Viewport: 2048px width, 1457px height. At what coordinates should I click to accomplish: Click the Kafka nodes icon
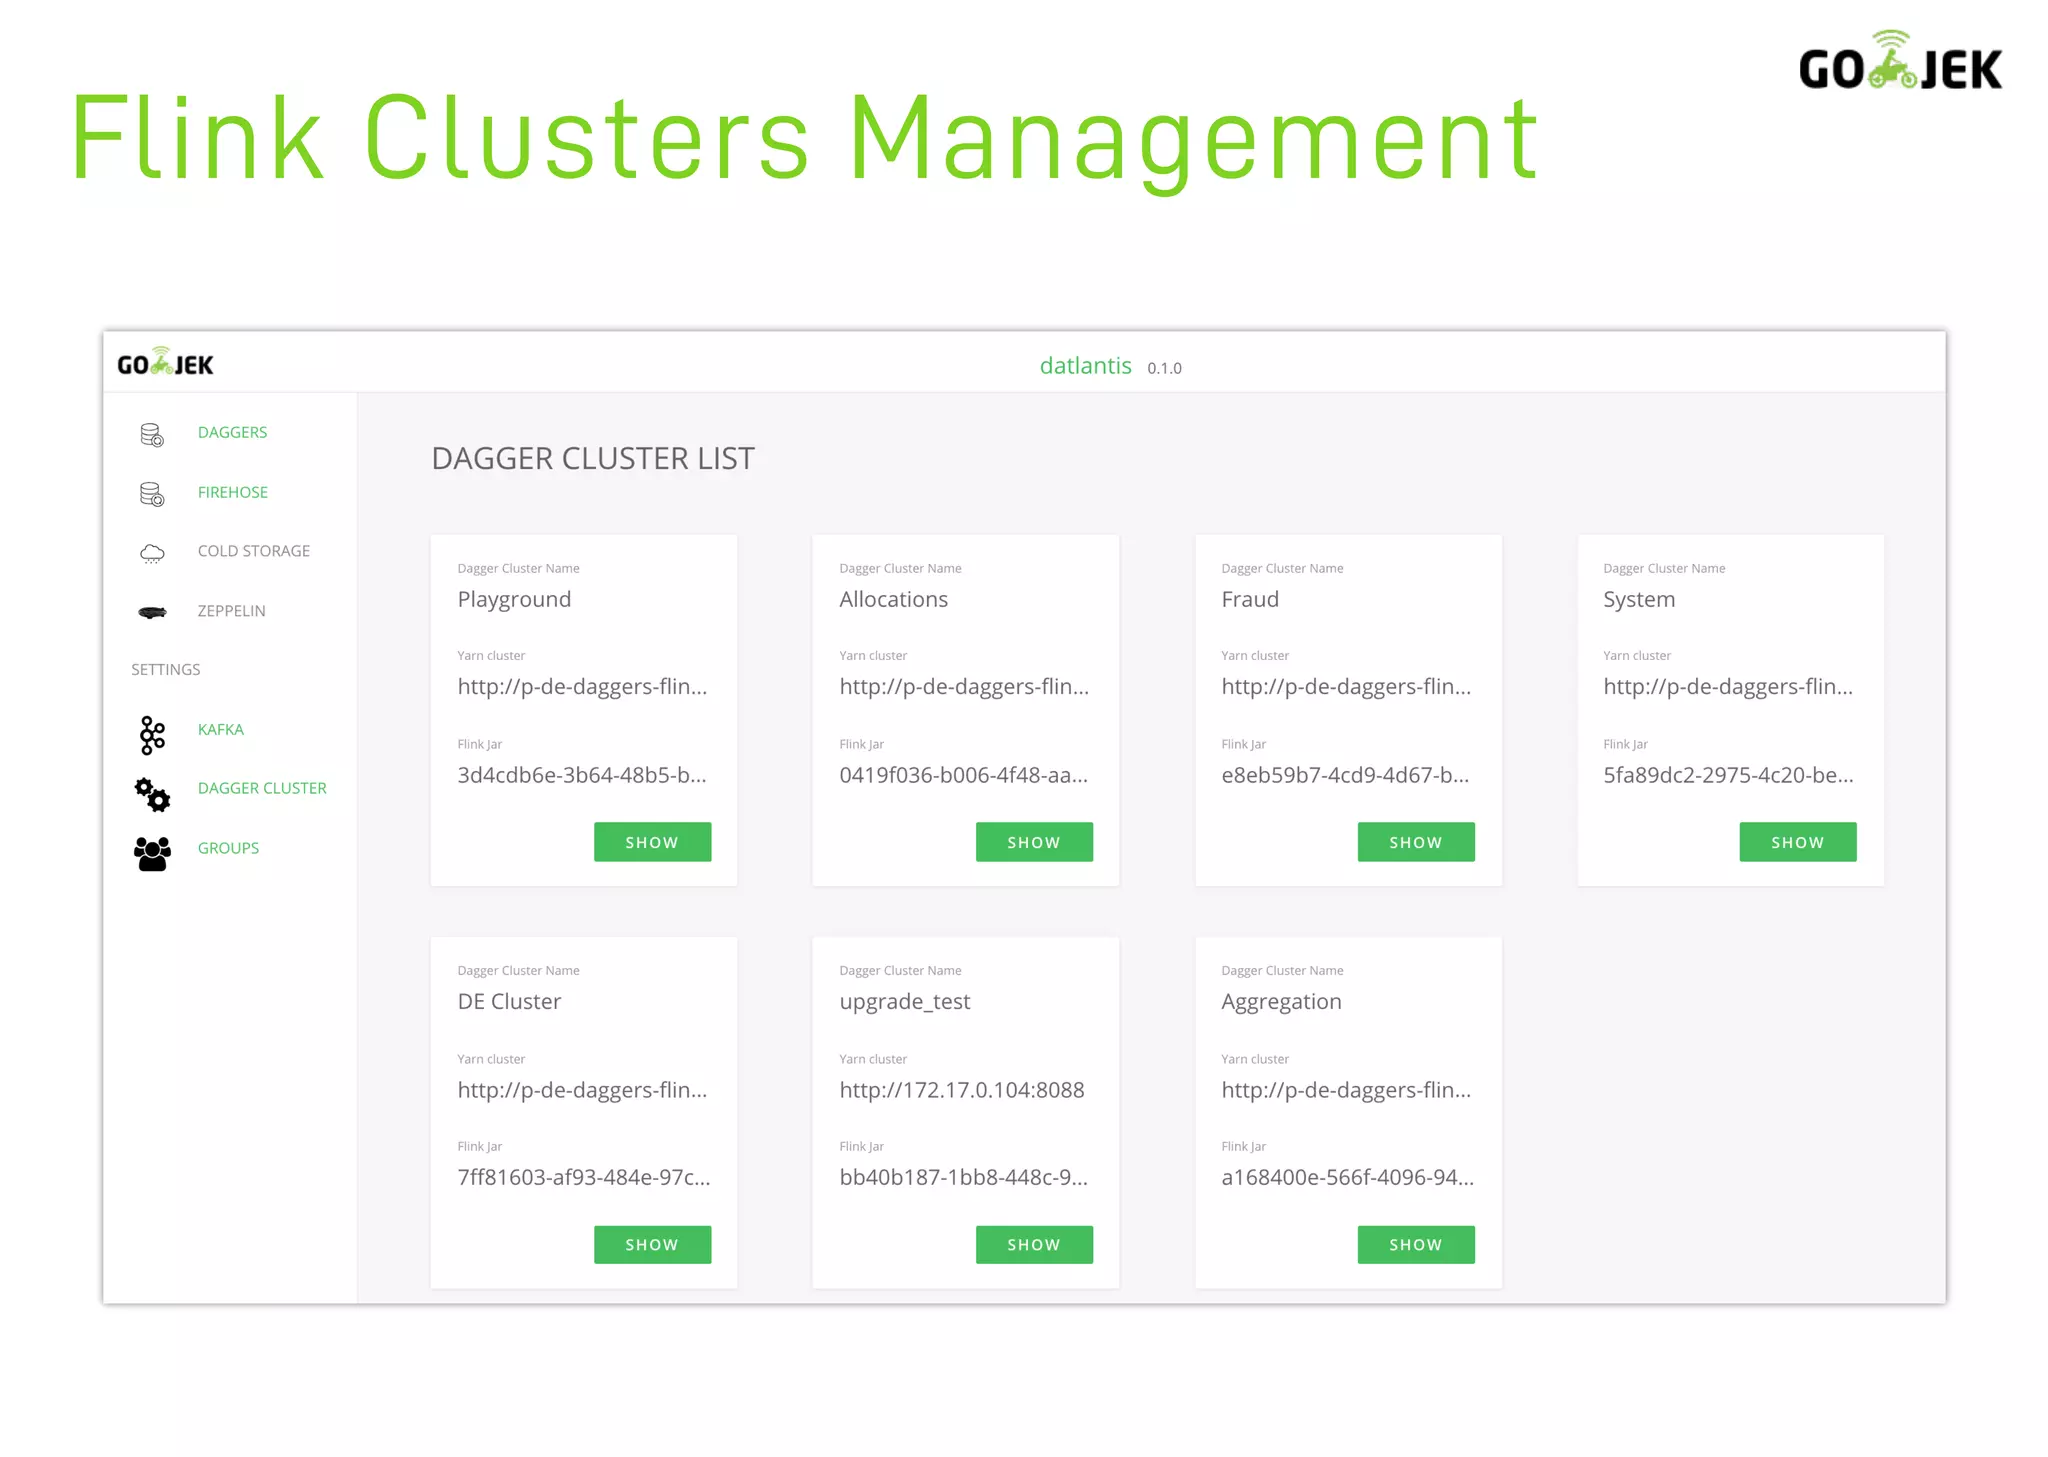(x=152, y=735)
